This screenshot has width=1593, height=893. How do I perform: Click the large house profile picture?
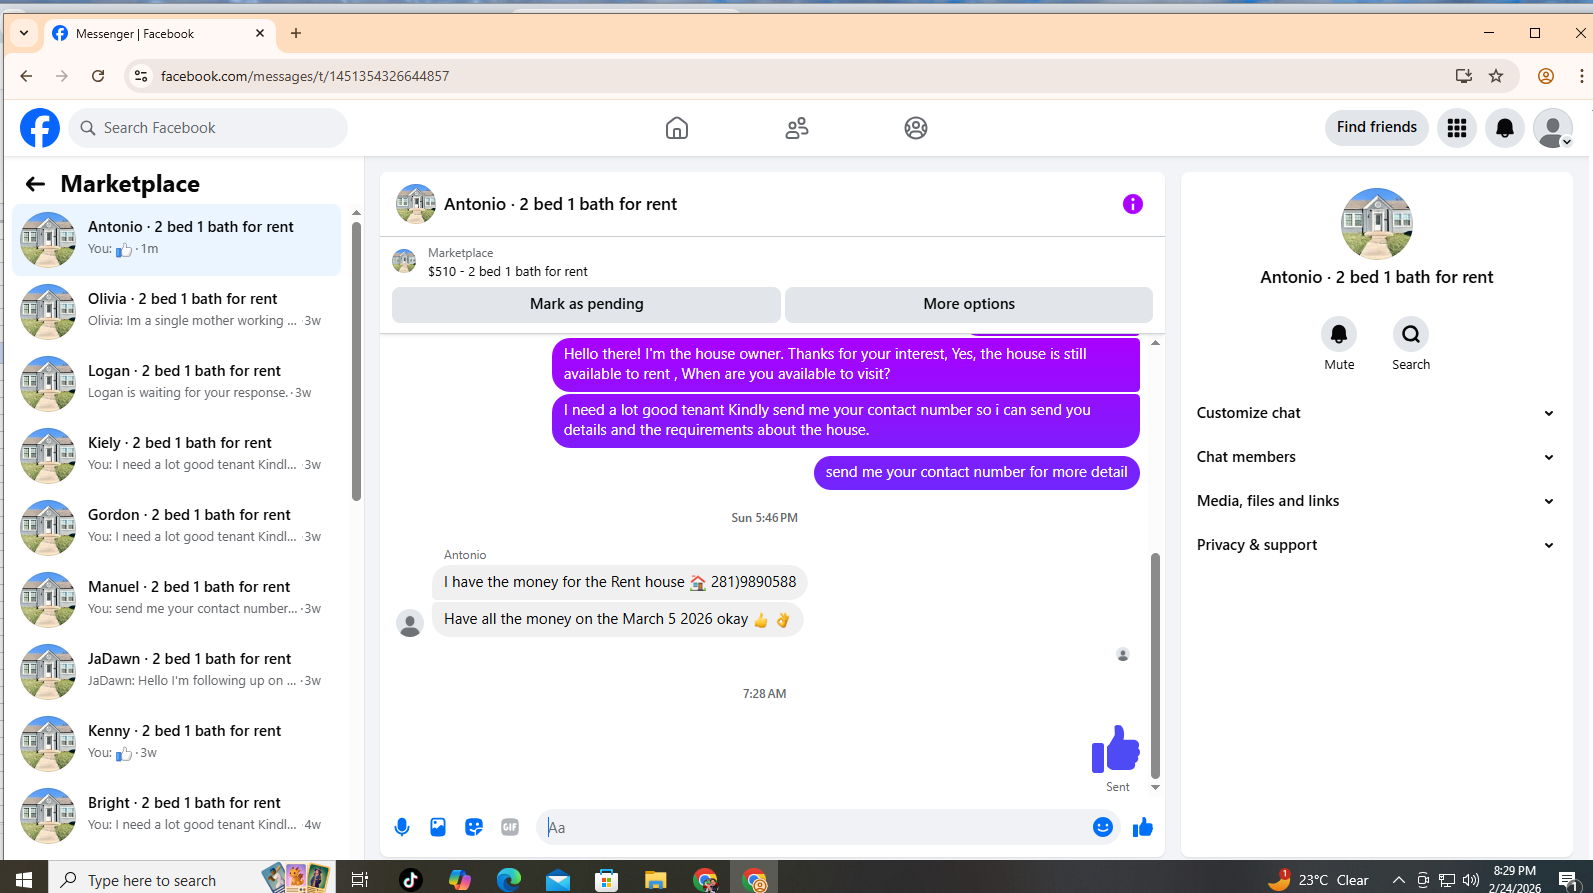point(1377,224)
